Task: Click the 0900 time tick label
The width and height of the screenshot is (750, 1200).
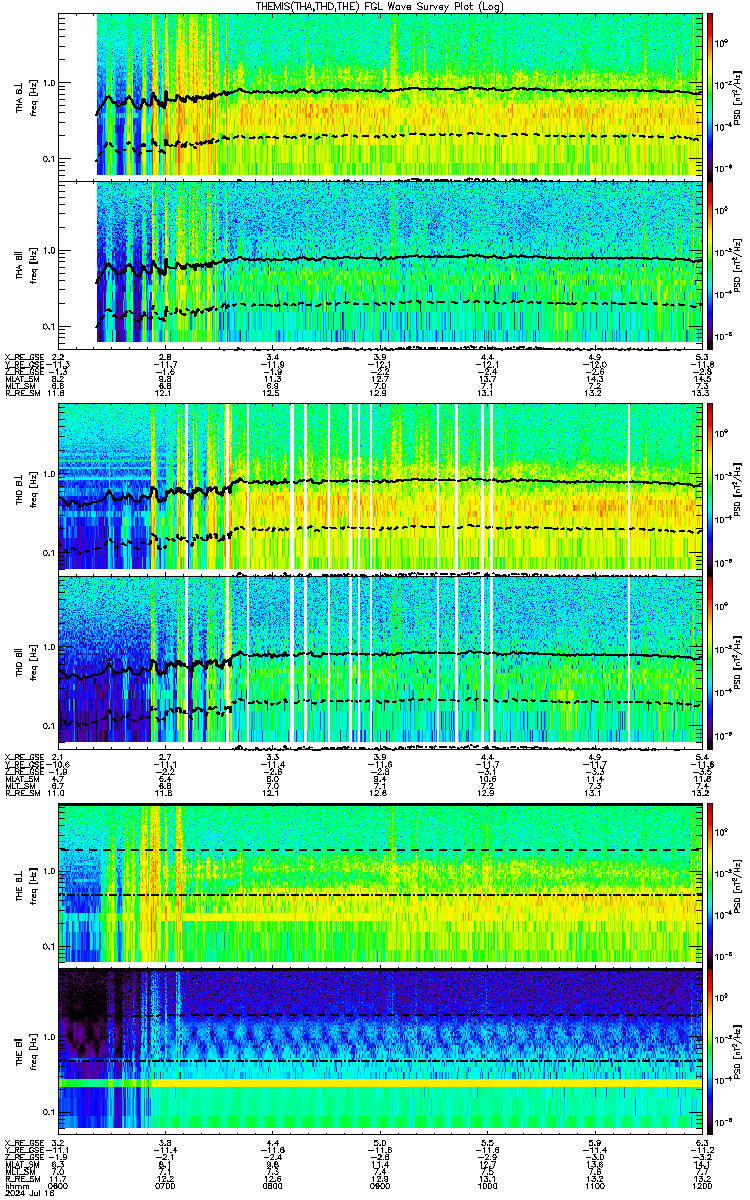Action: coord(381,1184)
